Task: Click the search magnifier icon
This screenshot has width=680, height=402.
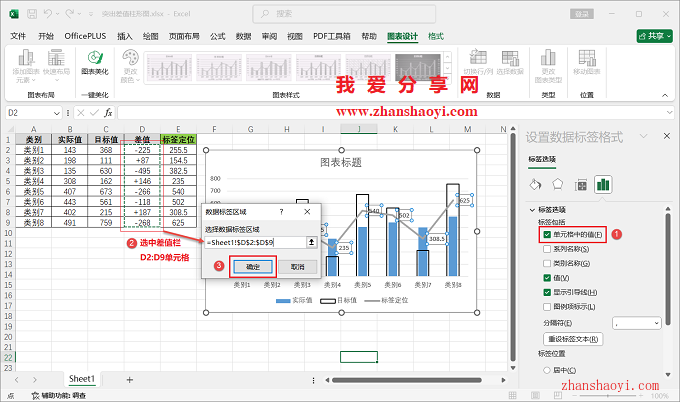Action: (265, 14)
